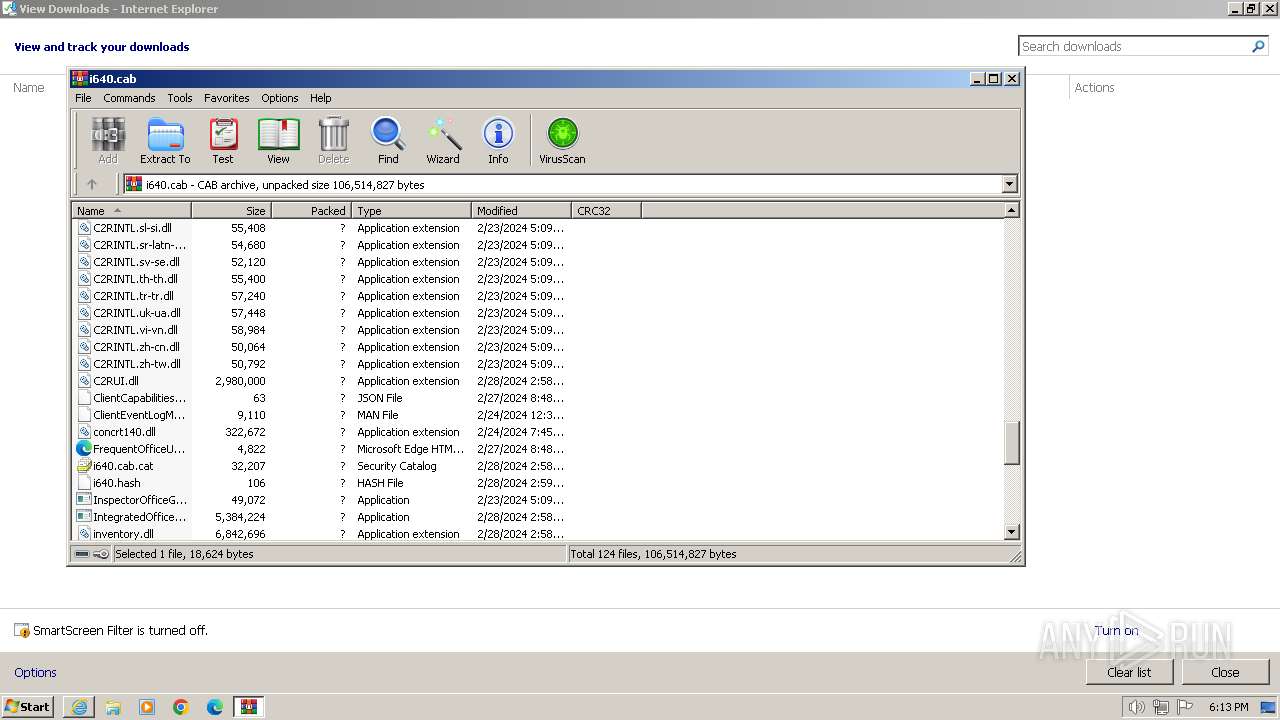Open the Options menu
Screen dimensions: 1280x720
pos(280,98)
